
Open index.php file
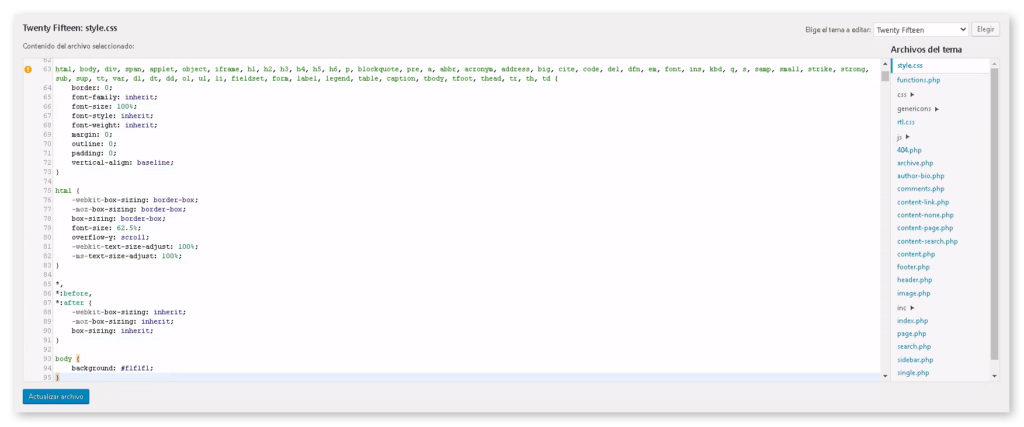coord(912,321)
